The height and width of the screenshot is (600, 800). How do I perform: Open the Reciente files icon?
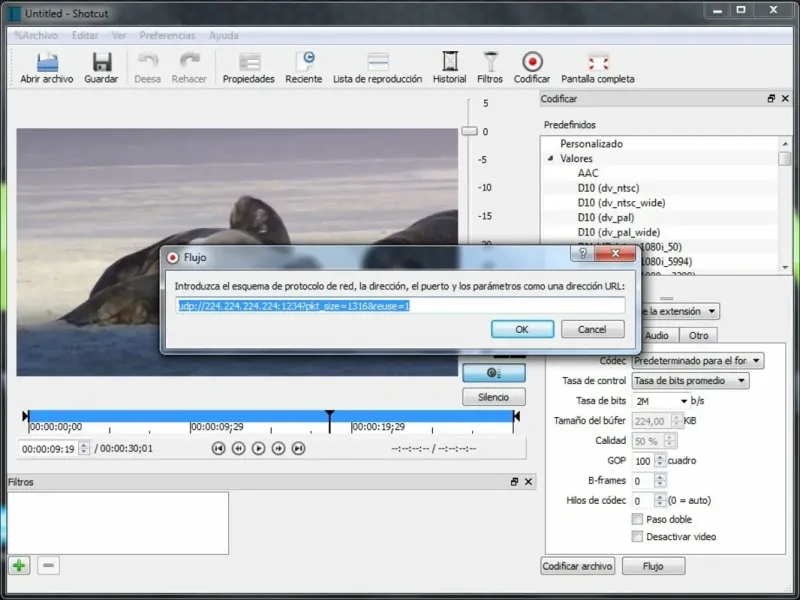click(x=304, y=62)
